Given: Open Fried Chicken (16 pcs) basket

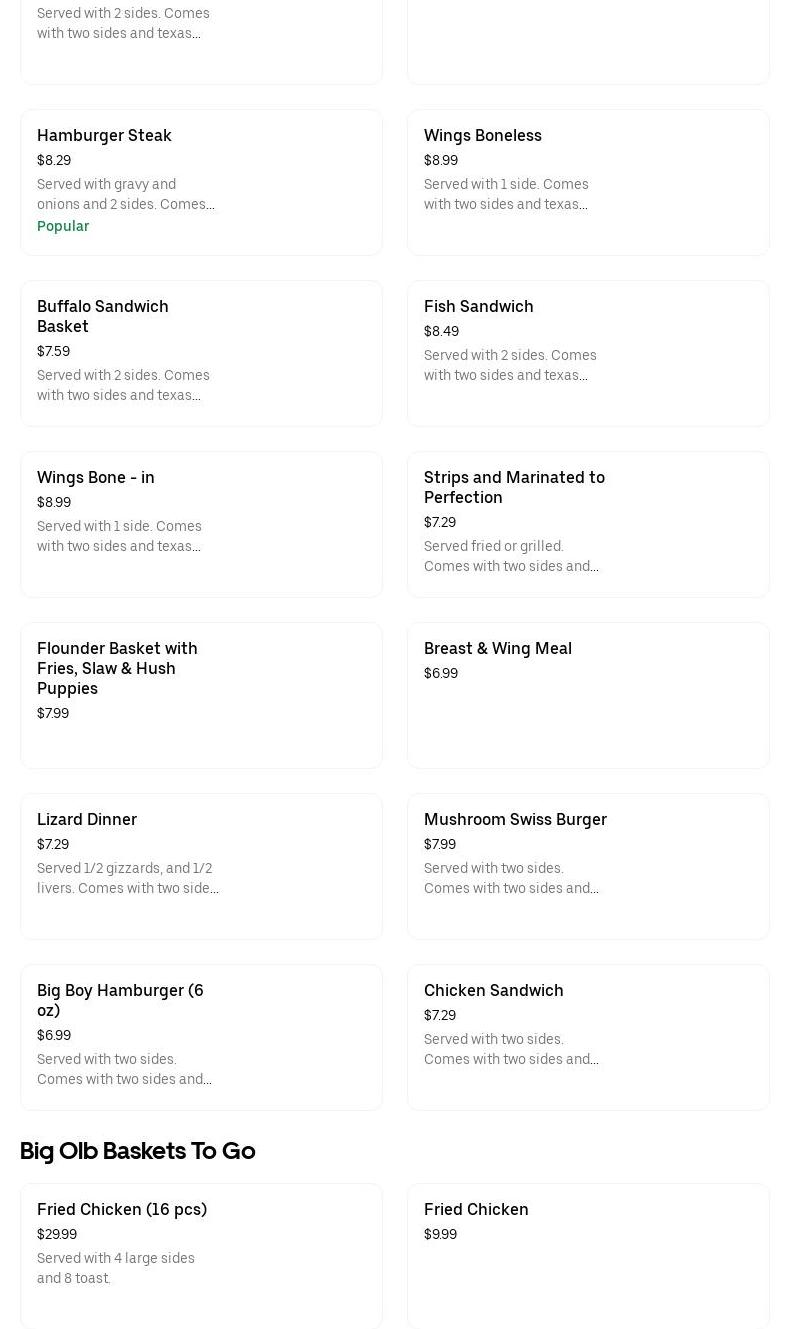Looking at the screenshot, I should pos(122,1209).
